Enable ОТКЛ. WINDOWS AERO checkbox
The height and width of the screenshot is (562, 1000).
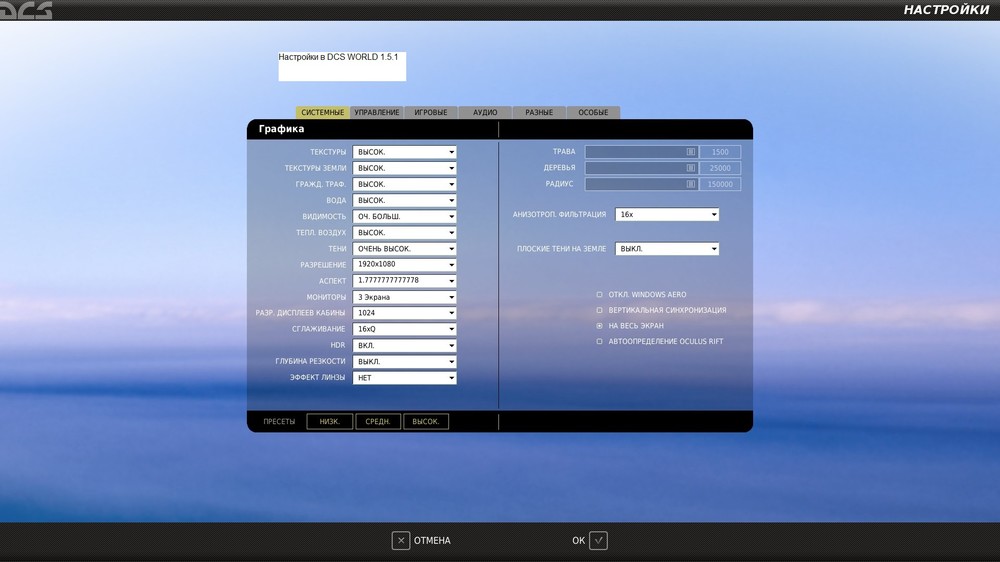pos(599,295)
